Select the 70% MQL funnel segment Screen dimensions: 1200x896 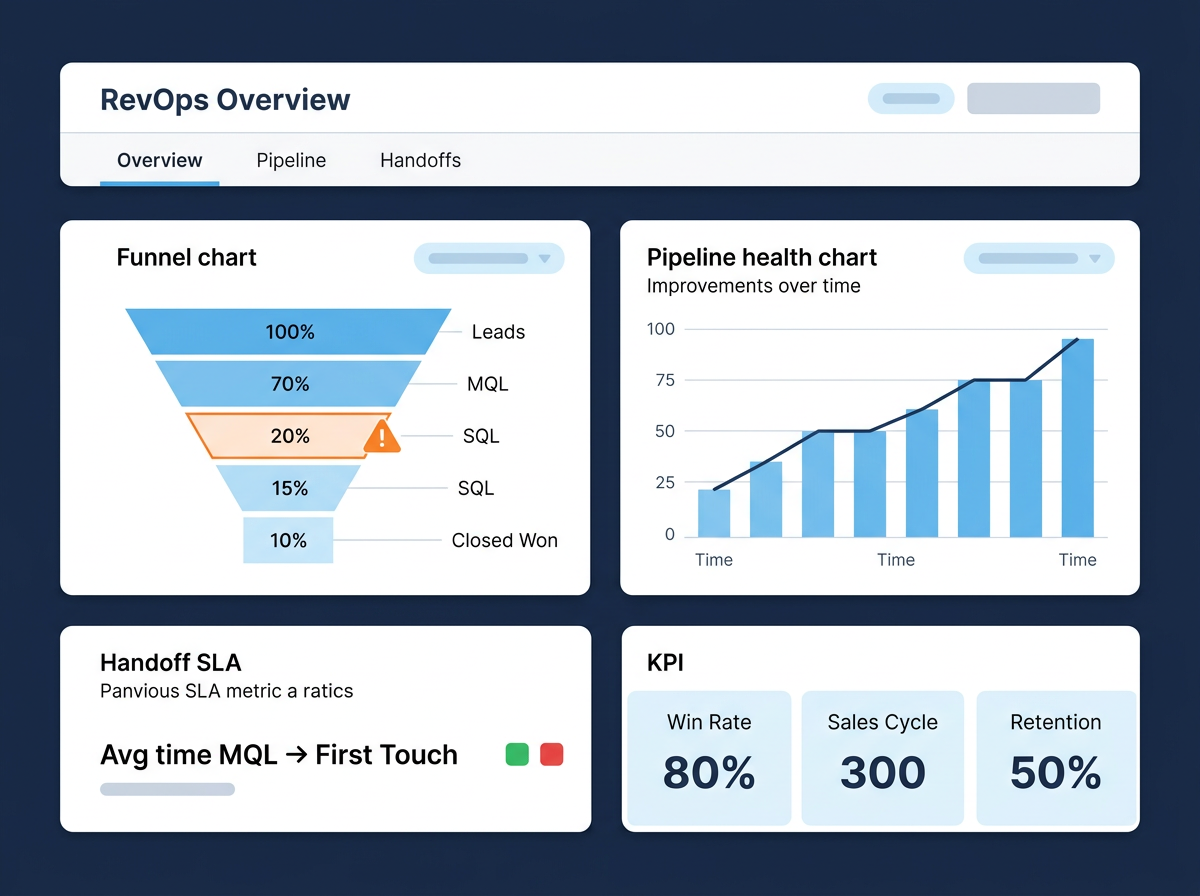point(289,384)
